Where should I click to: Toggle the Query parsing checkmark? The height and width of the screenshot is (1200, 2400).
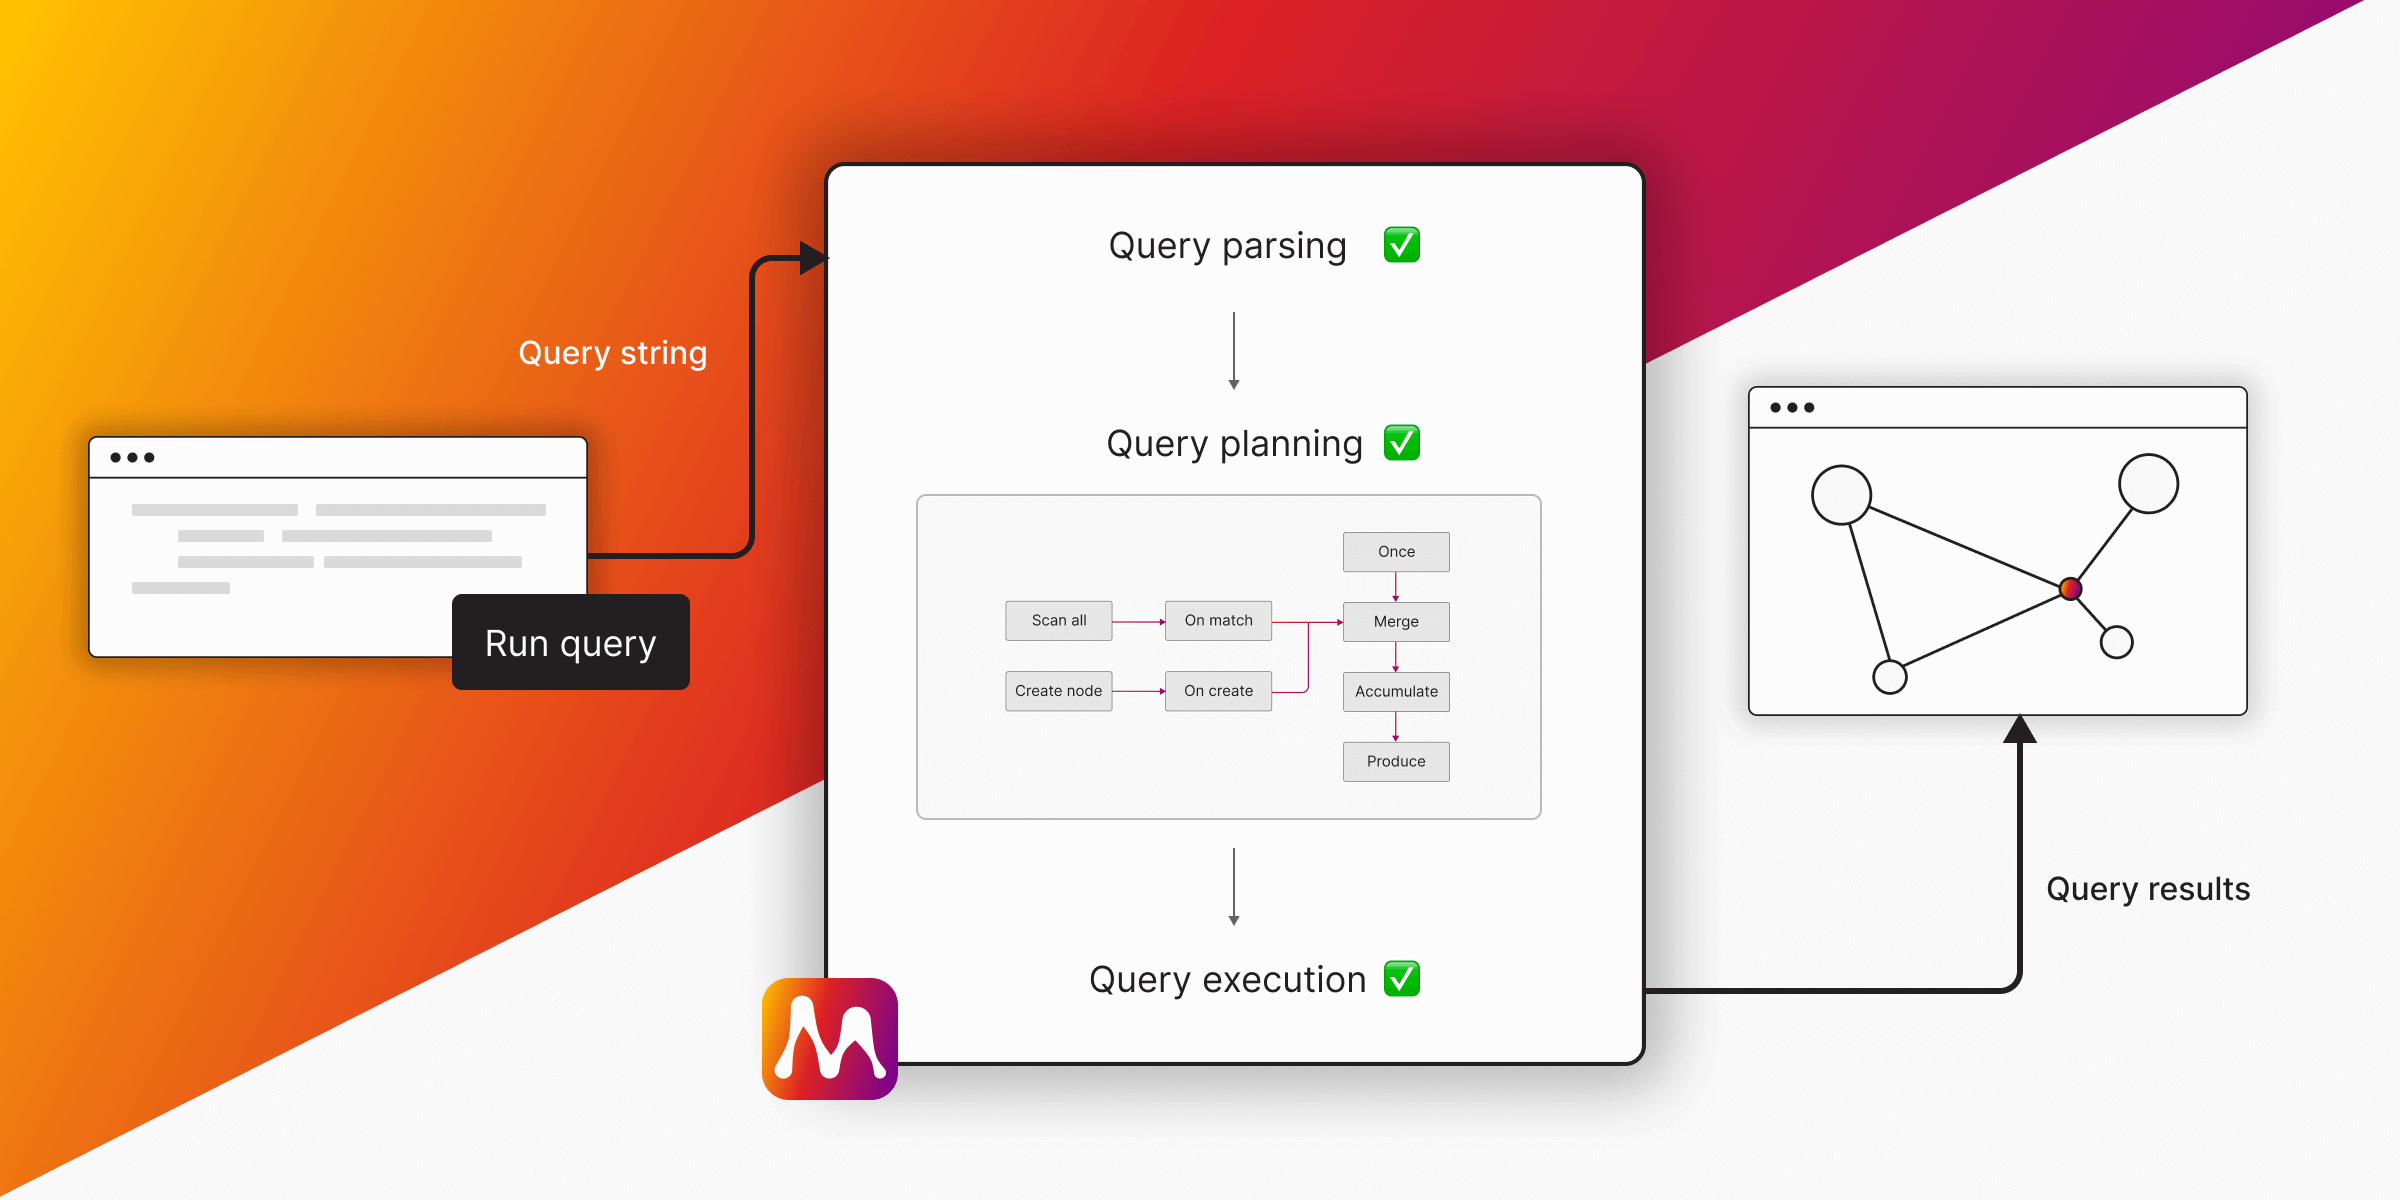[x=1396, y=242]
